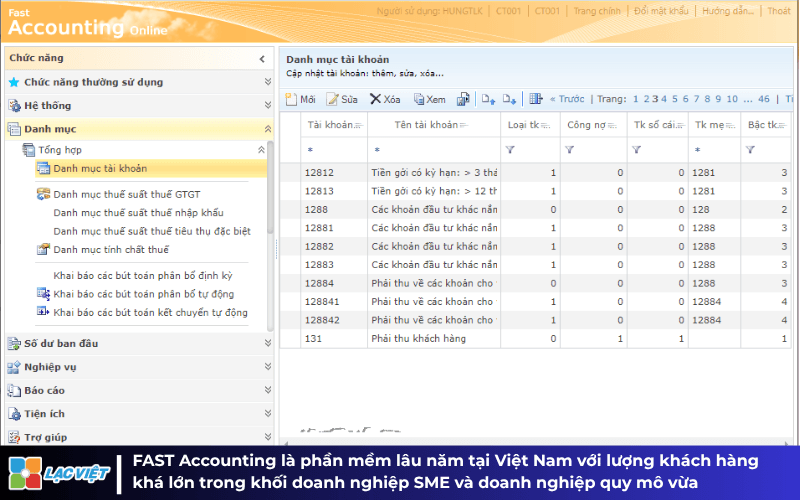Select Danh mục tài khoản menu item
Viewport: 800px width, 500px height.
151,168
